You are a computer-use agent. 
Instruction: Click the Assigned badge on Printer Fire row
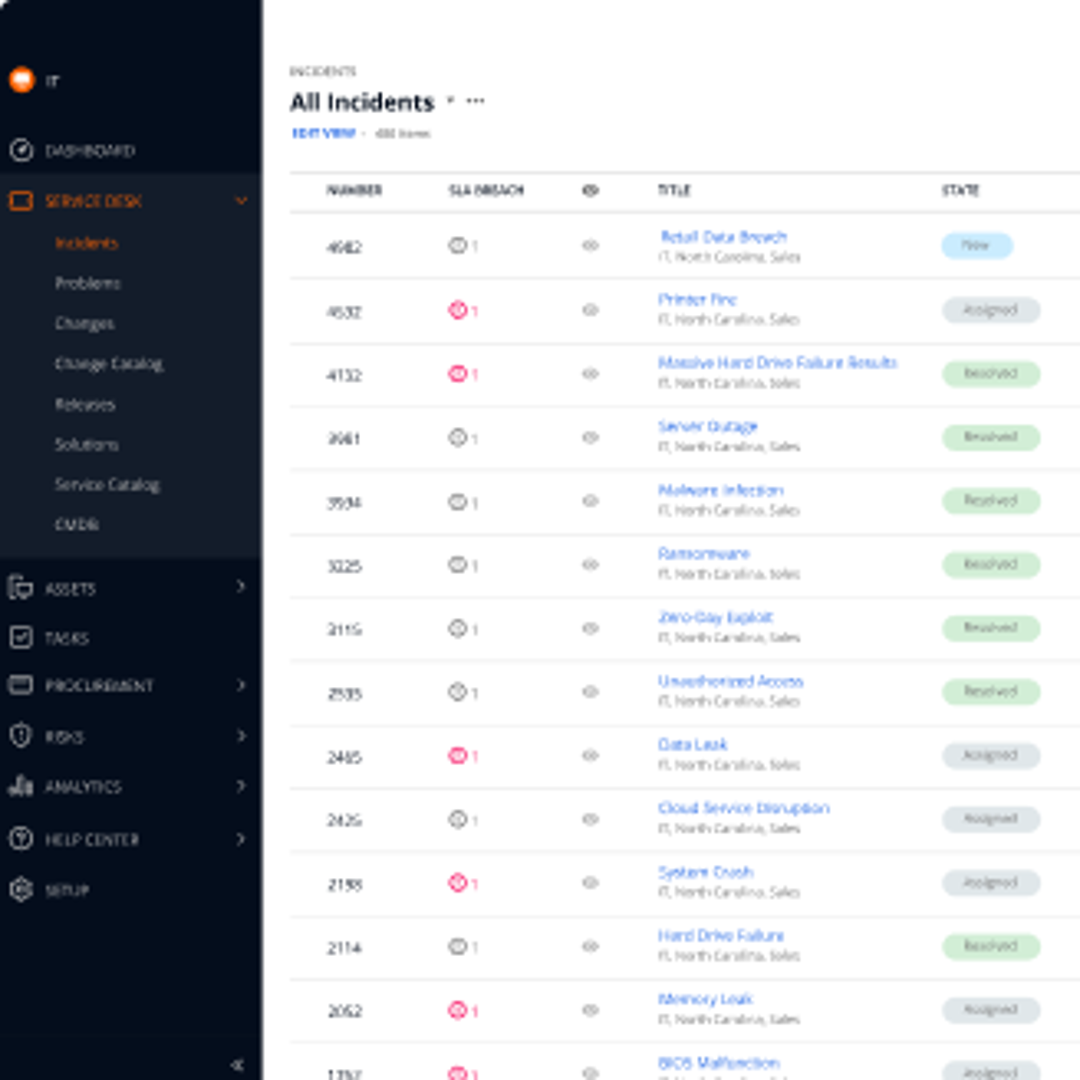990,310
